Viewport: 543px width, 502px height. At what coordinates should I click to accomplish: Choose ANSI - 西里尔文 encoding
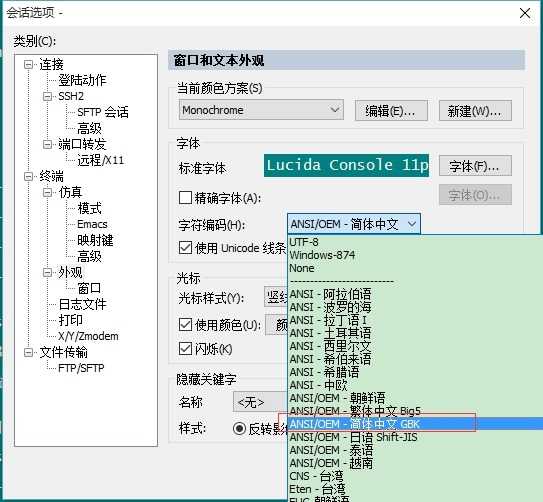[415, 346]
